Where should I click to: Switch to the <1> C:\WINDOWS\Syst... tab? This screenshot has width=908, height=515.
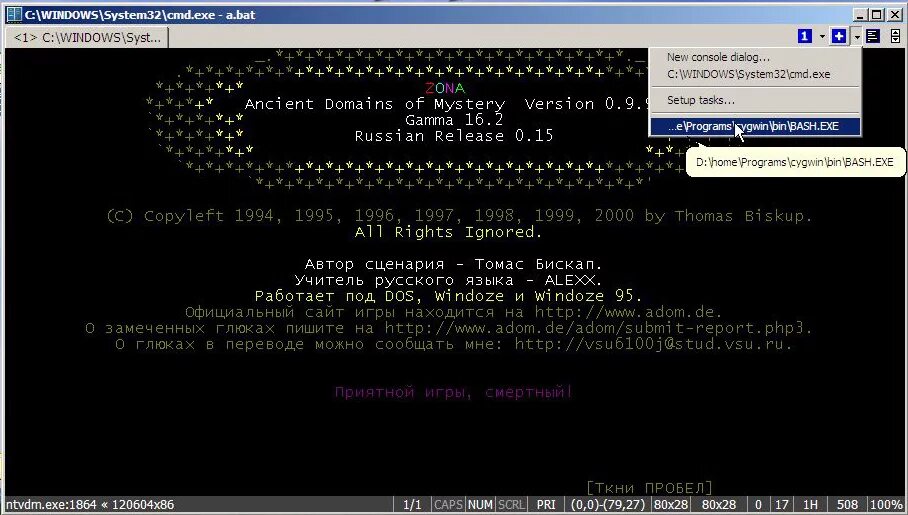(x=87, y=38)
